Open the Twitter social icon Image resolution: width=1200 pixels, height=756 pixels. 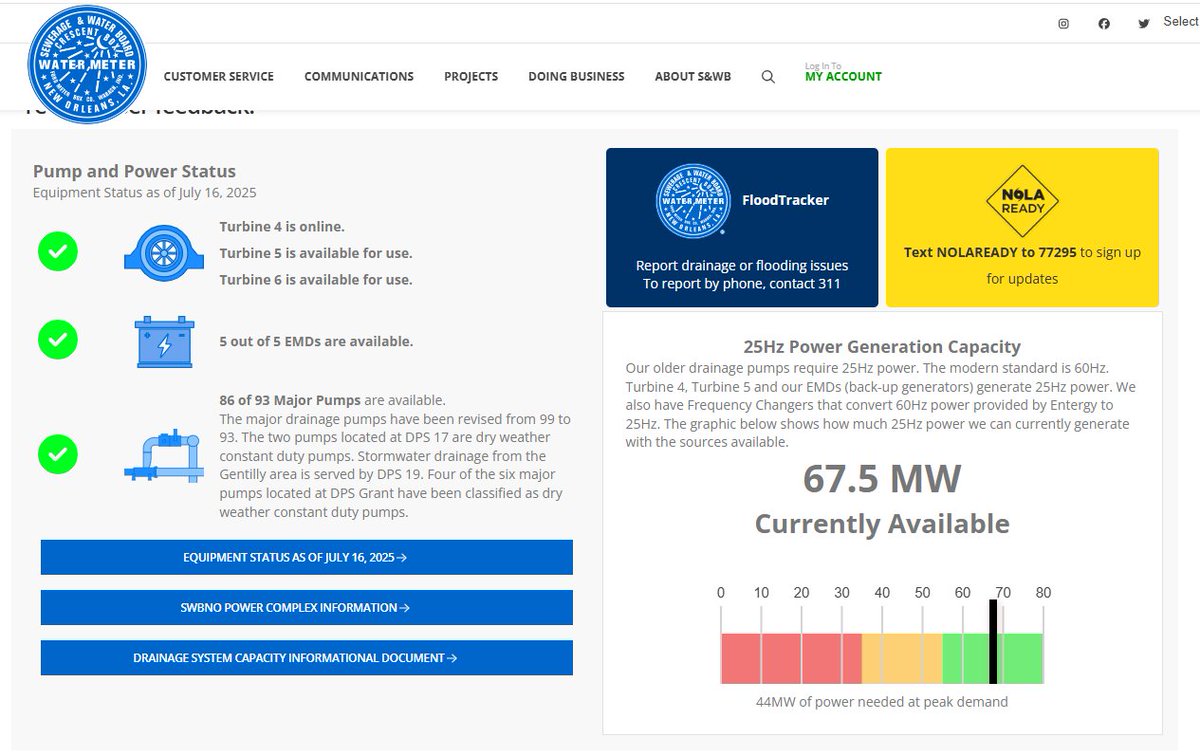click(x=1144, y=24)
